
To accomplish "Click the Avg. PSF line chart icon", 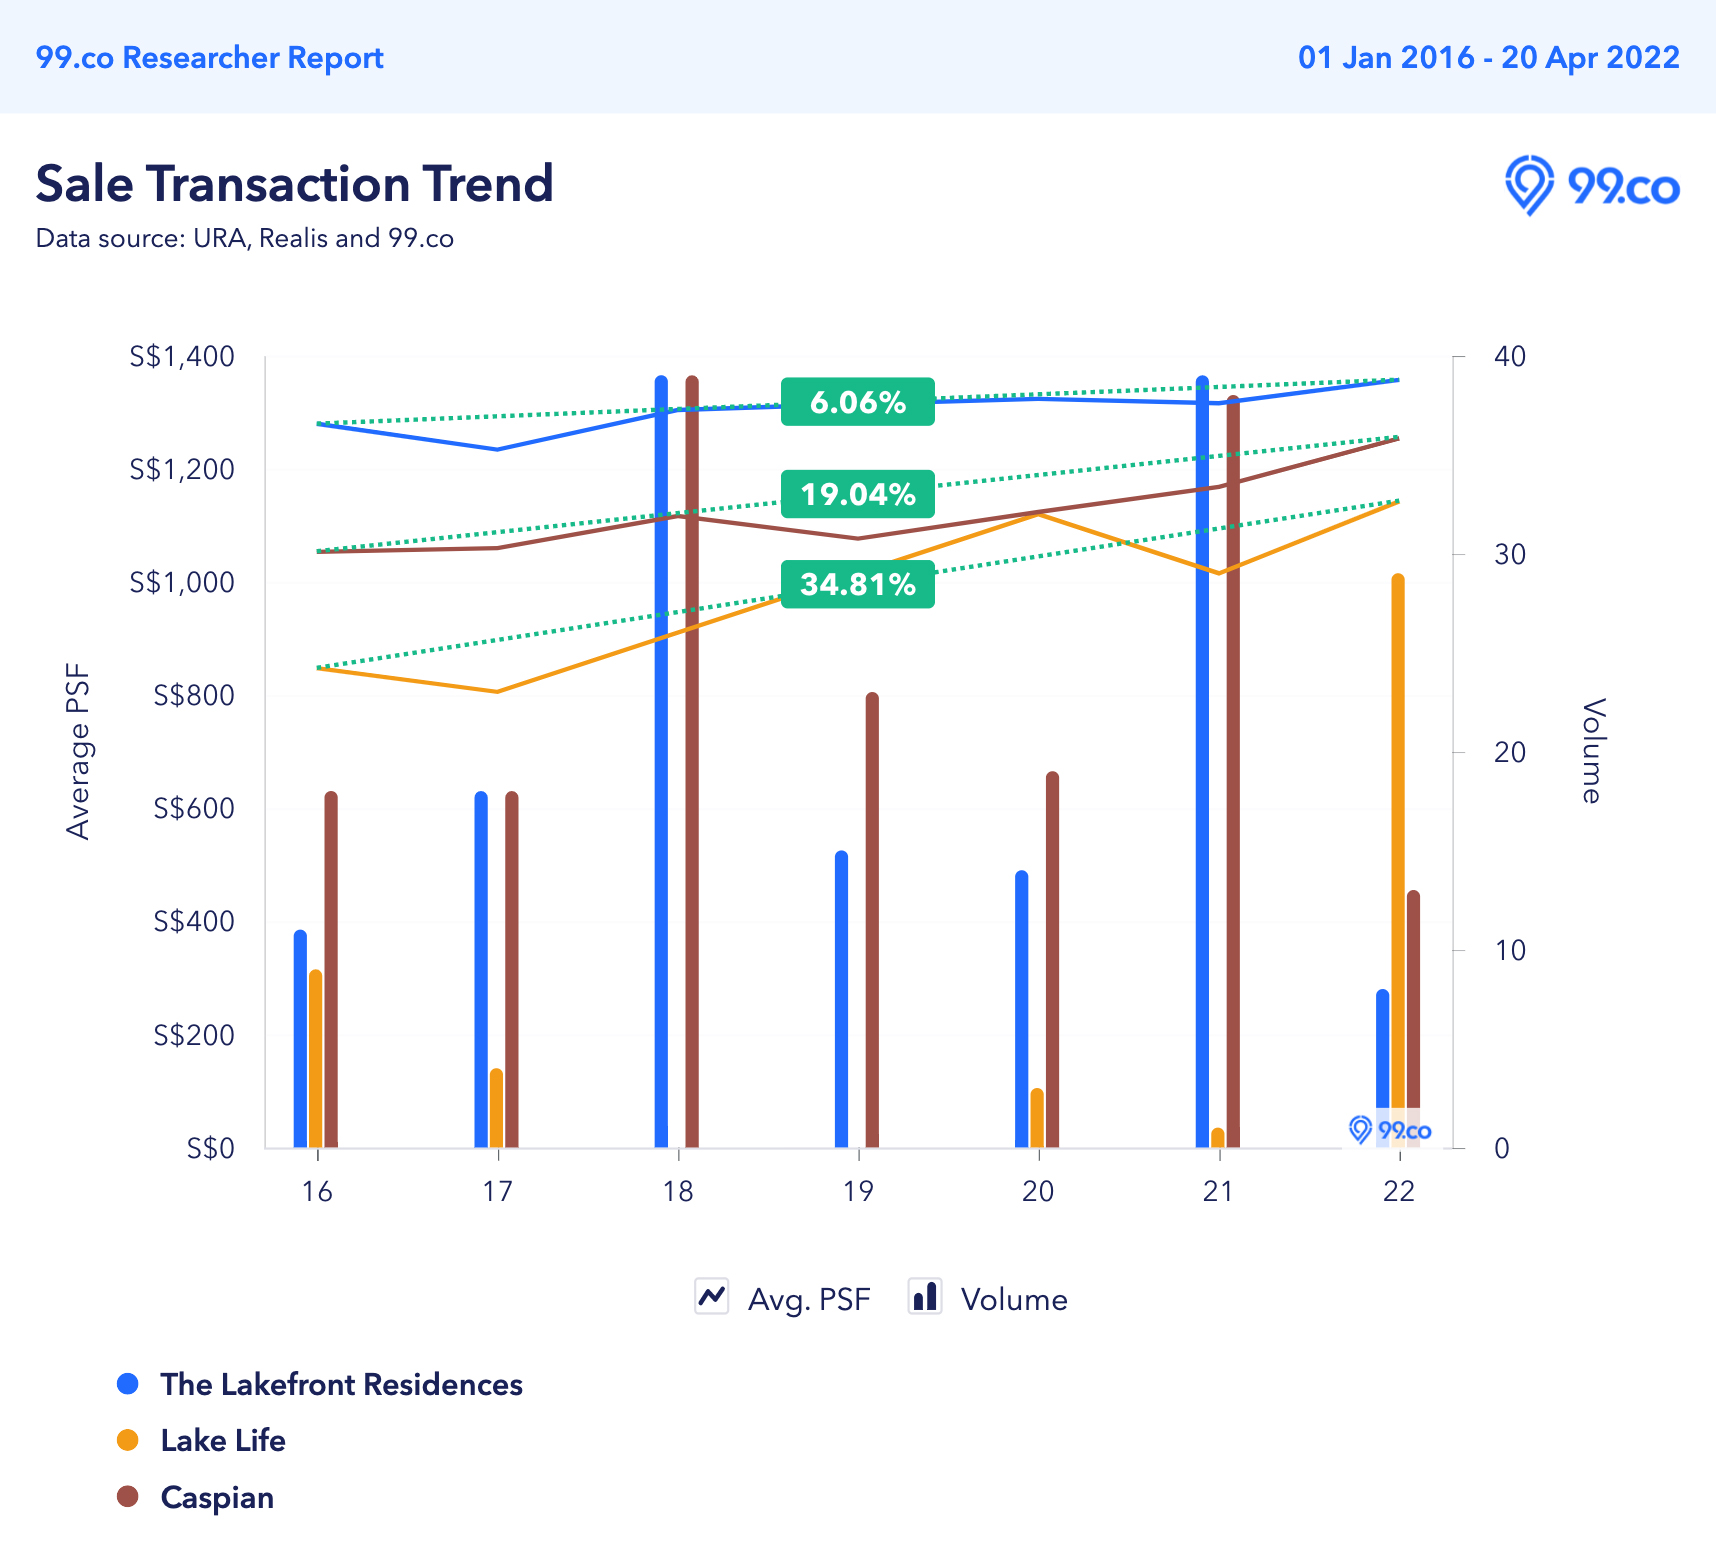I will pos(712,1297).
